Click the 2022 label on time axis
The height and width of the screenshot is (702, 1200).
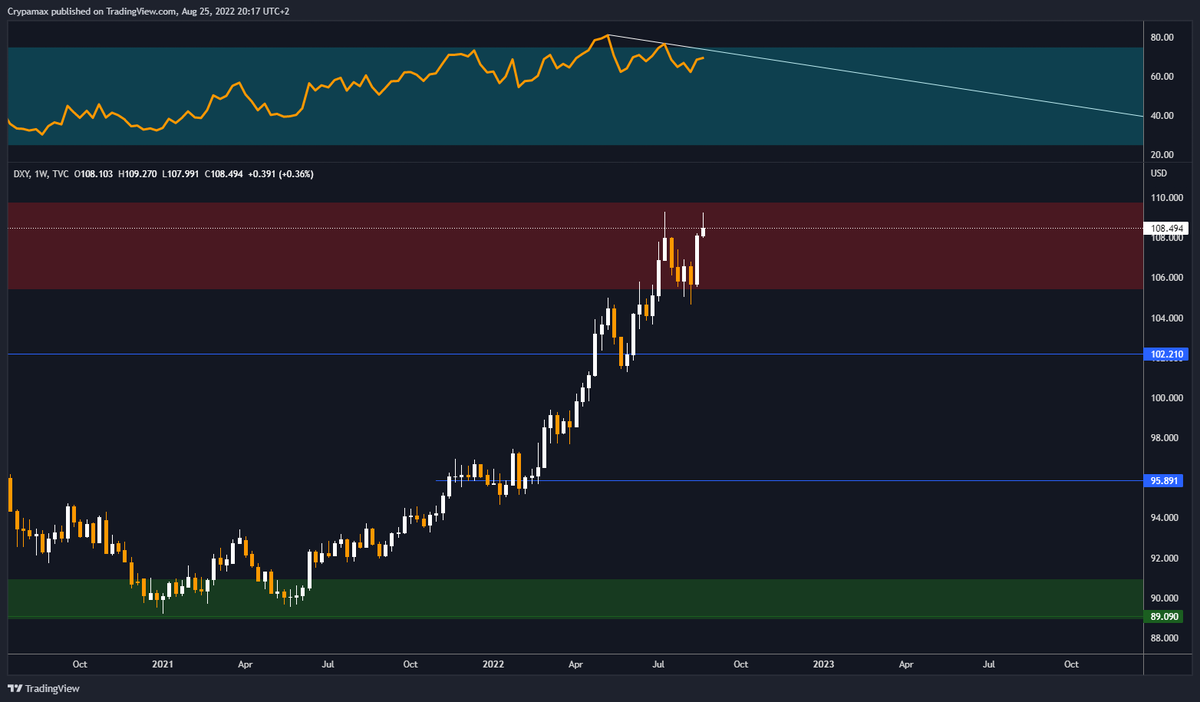(492, 663)
